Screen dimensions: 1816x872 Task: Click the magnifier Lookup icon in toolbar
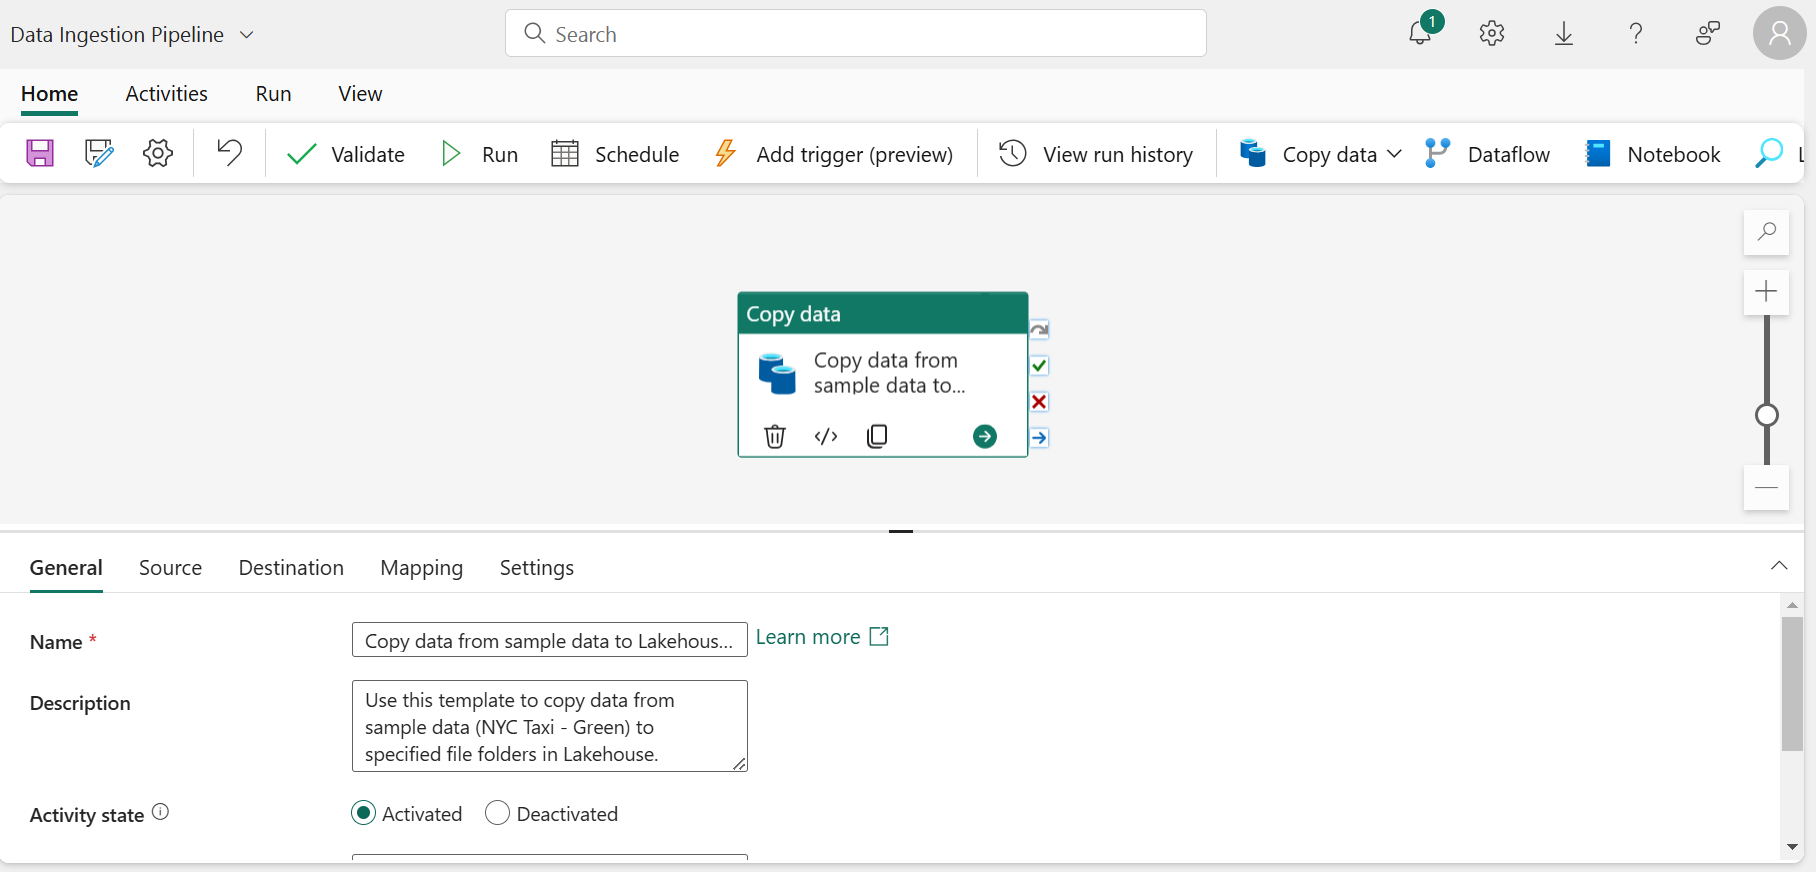1769,153
